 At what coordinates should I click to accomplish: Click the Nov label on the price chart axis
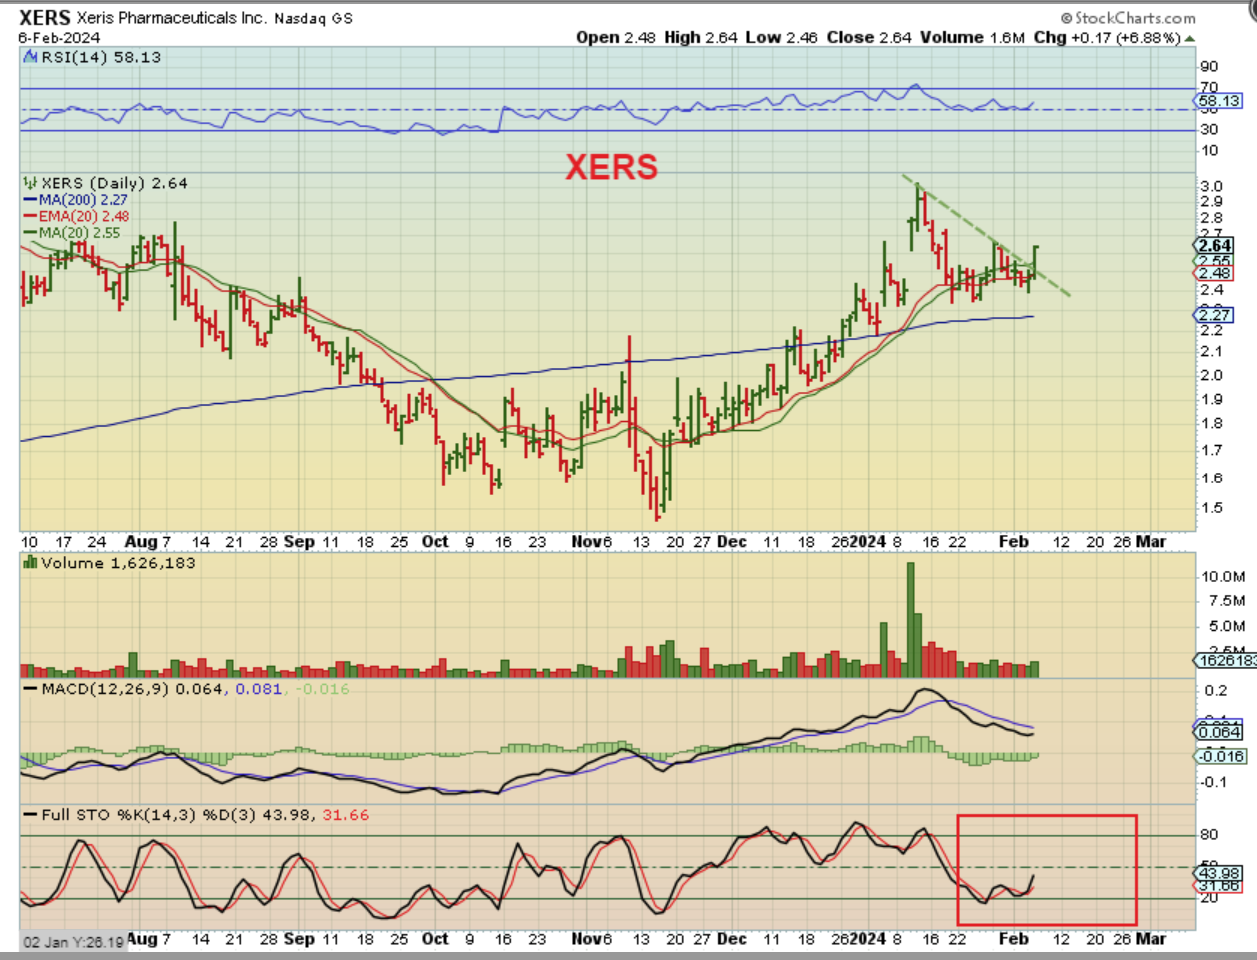pyautogui.click(x=587, y=541)
